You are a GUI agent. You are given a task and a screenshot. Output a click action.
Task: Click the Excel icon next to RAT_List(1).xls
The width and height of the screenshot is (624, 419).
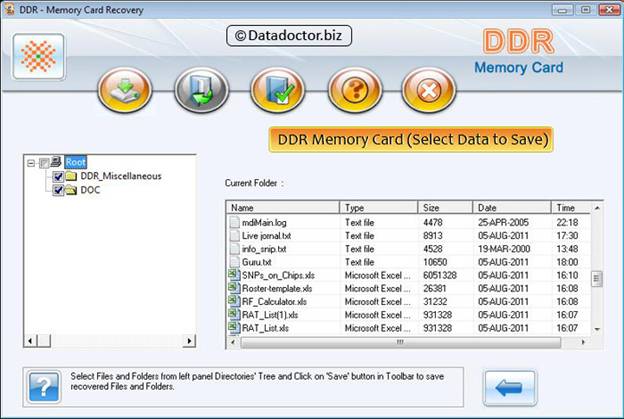pyautogui.click(x=234, y=314)
